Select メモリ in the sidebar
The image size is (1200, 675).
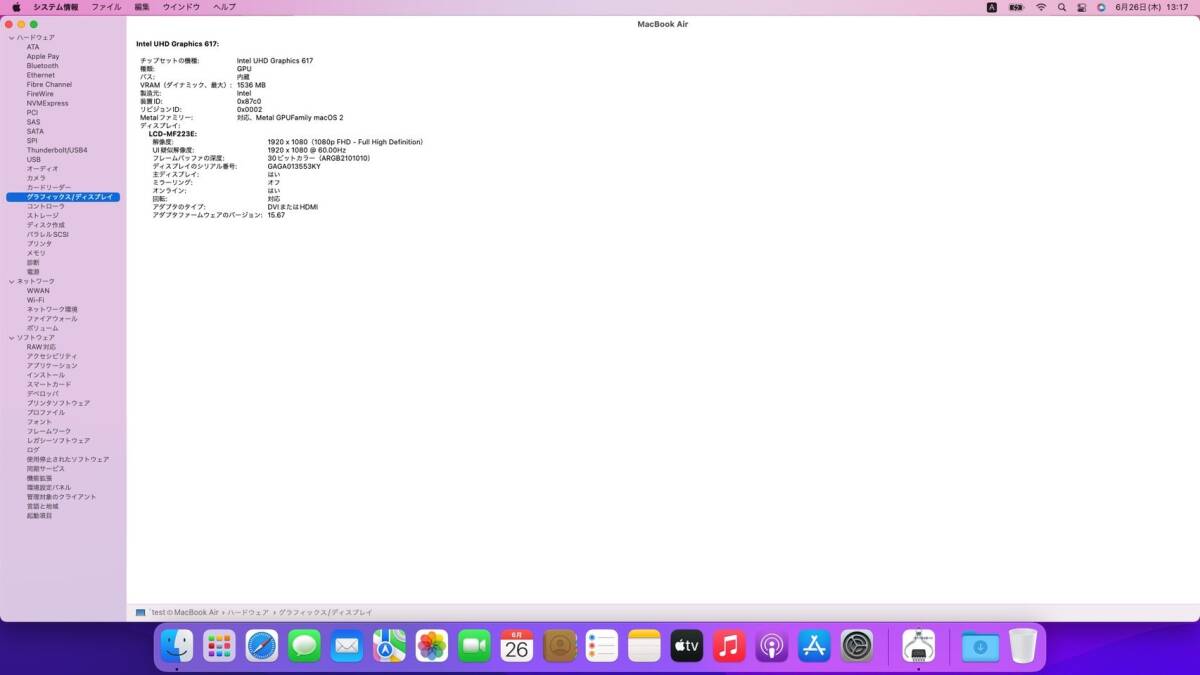point(36,253)
